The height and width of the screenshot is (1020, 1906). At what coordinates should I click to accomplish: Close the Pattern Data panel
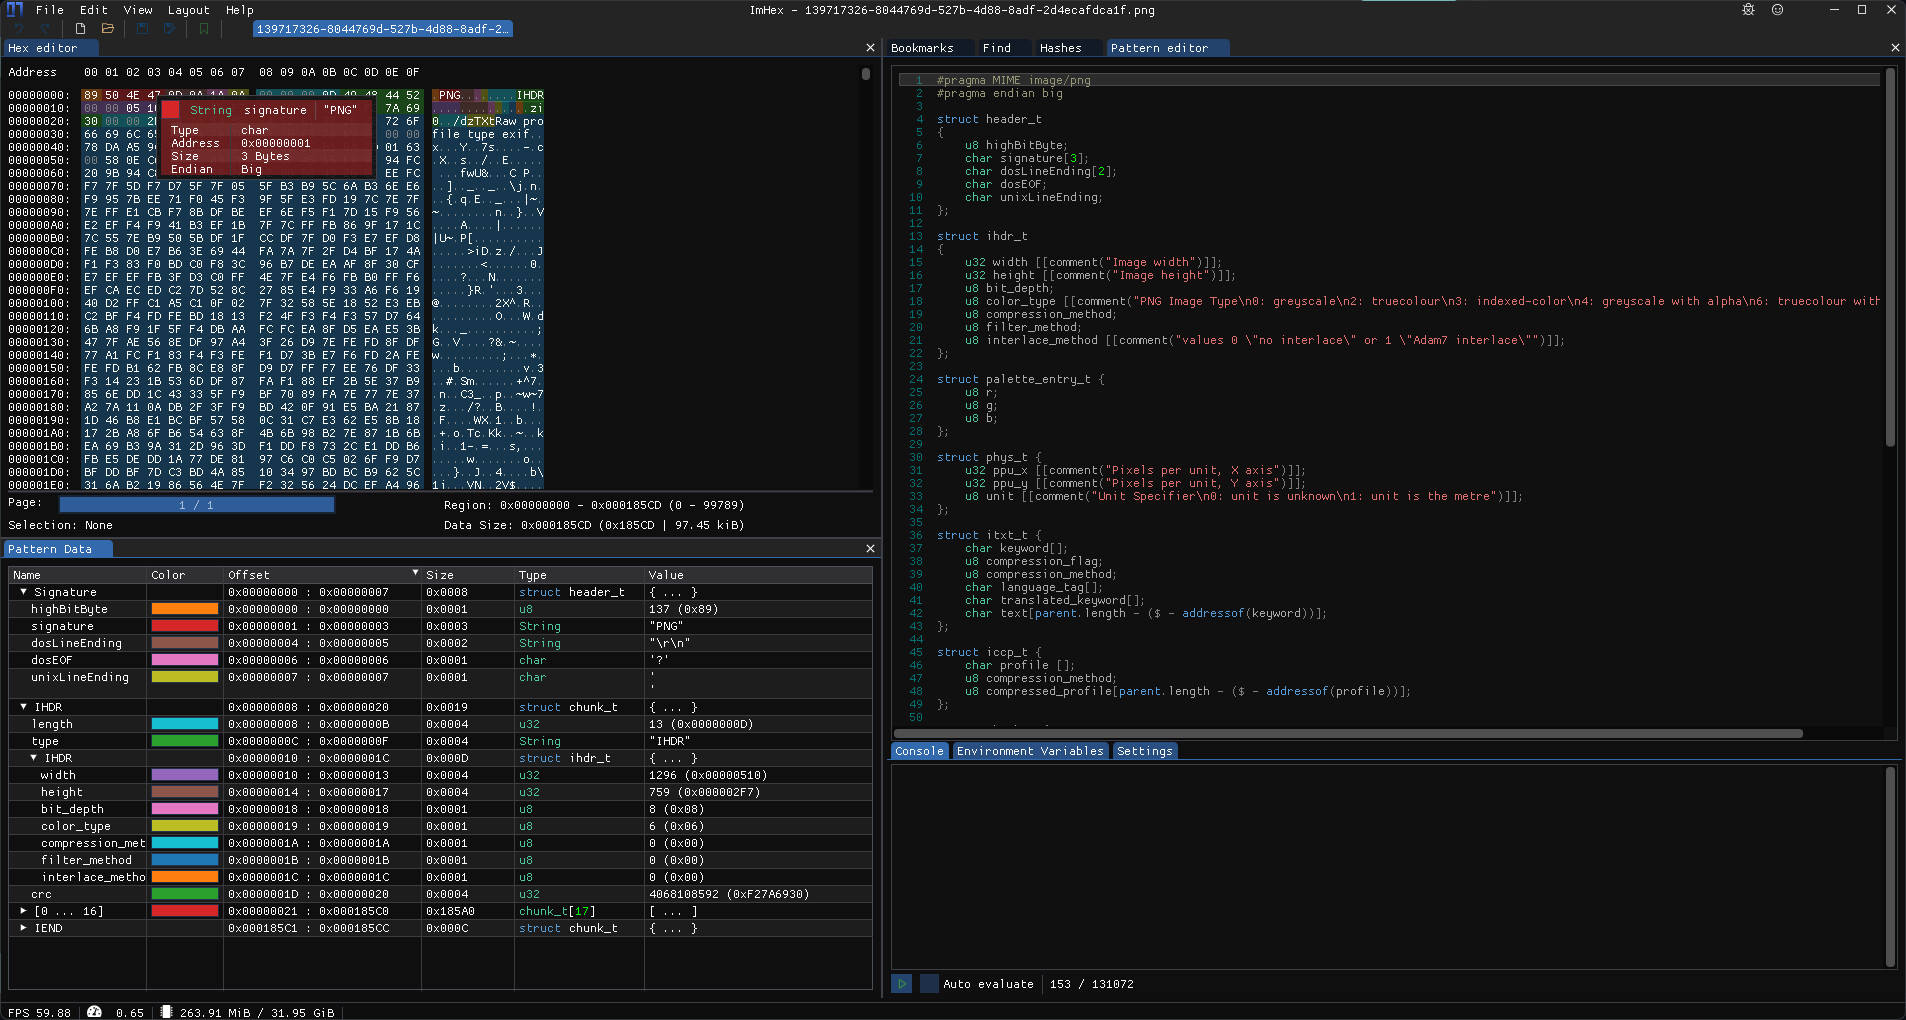click(869, 548)
